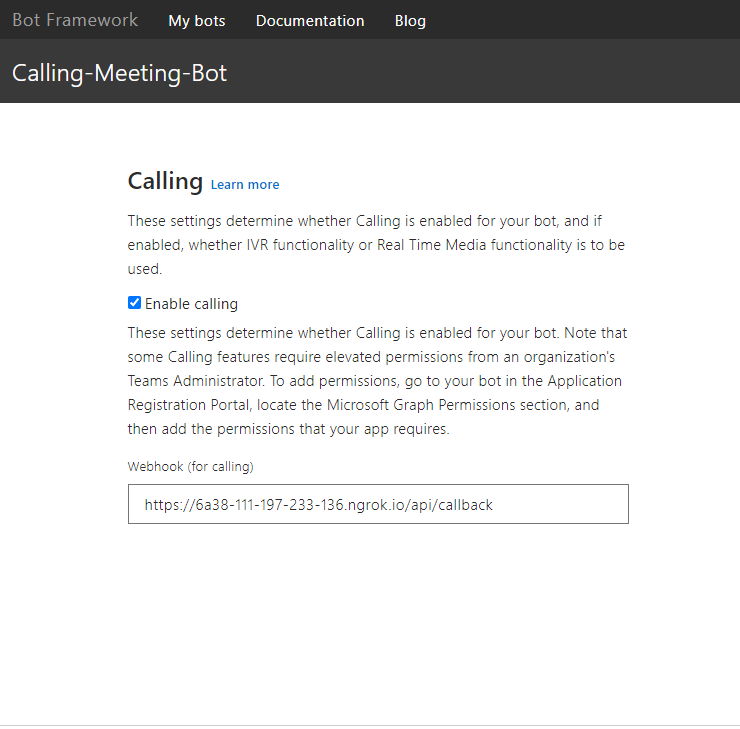This screenshot has height=729, width=740.
Task: Open the Bot Framework home link
Action: click(x=75, y=20)
